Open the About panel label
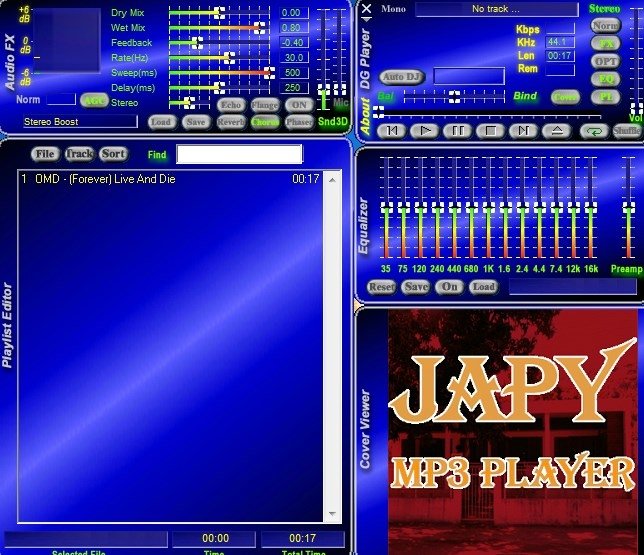644x555 pixels. pyautogui.click(x=365, y=116)
